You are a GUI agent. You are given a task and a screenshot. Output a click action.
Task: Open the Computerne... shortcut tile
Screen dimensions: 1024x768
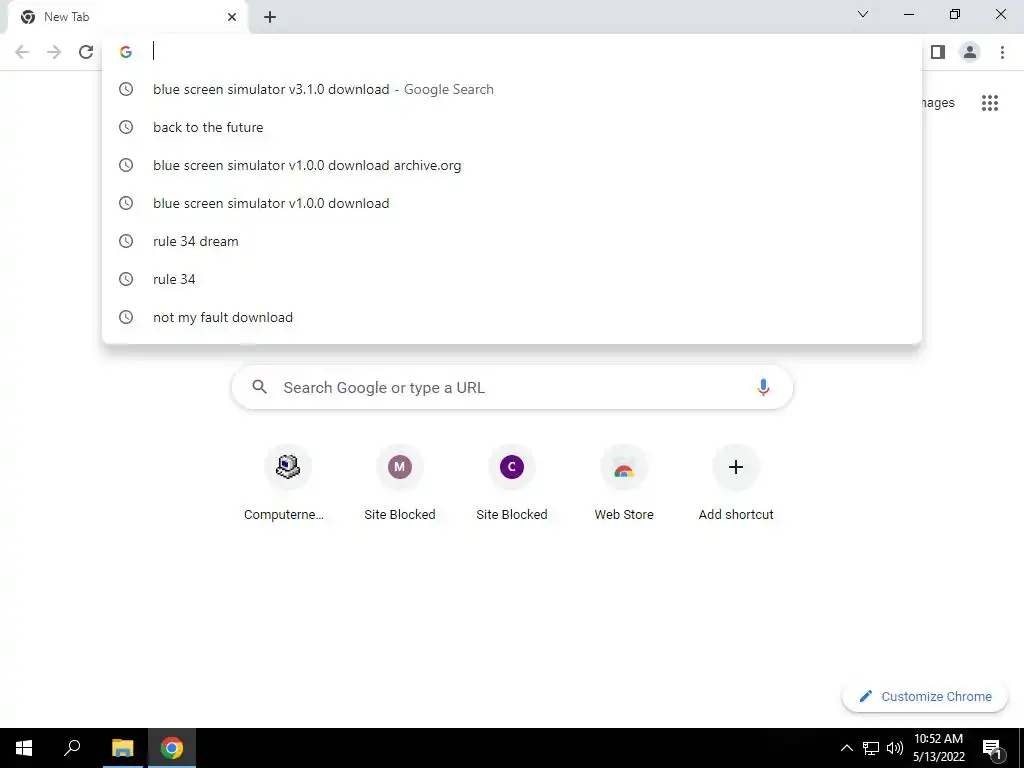[287, 483]
